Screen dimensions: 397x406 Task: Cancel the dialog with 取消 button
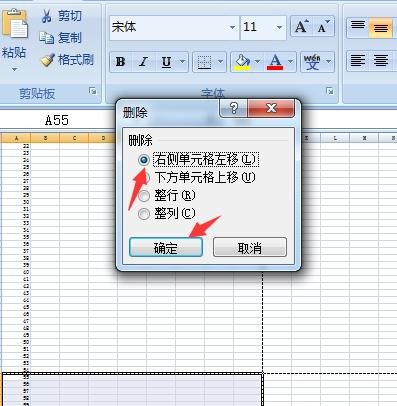click(250, 247)
